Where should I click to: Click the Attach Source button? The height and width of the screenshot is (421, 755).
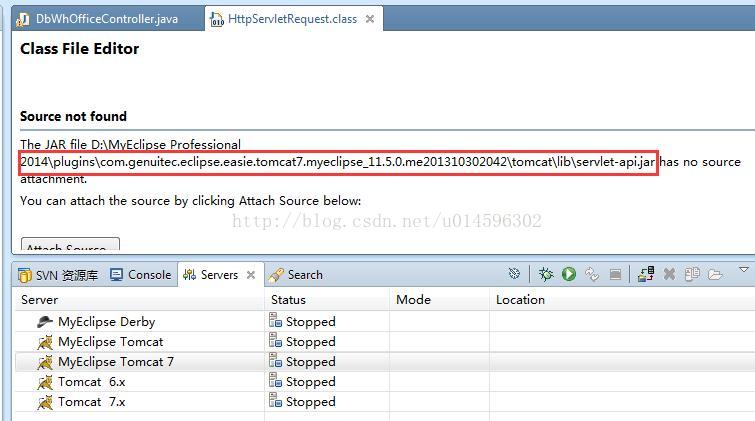tap(70, 245)
